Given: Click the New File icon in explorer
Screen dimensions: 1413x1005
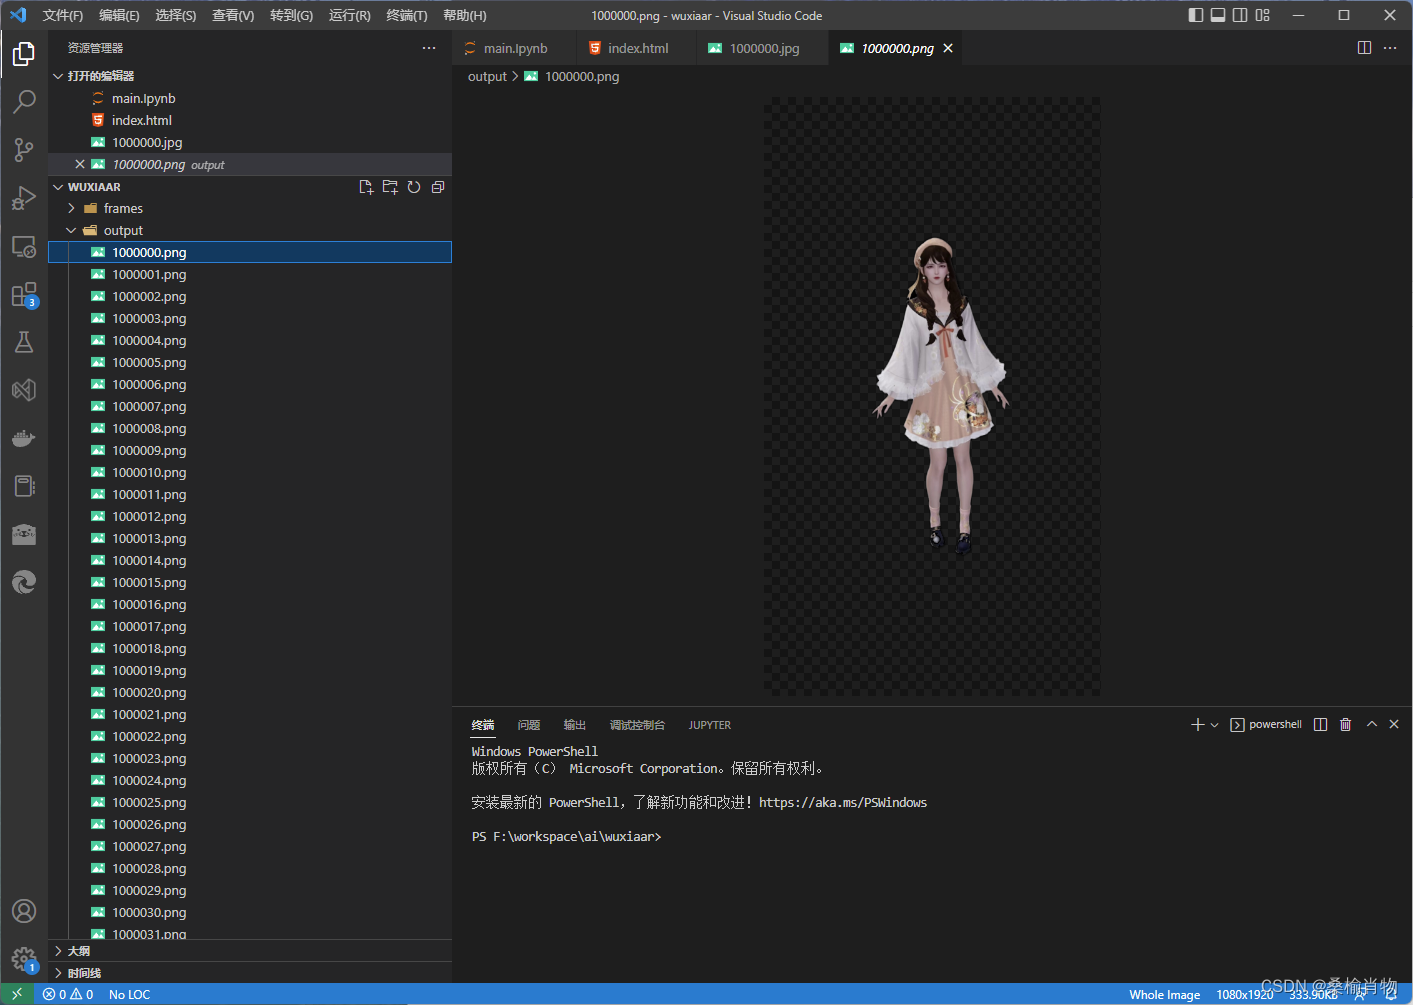Looking at the screenshot, I should pyautogui.click(x=366, y=187).
